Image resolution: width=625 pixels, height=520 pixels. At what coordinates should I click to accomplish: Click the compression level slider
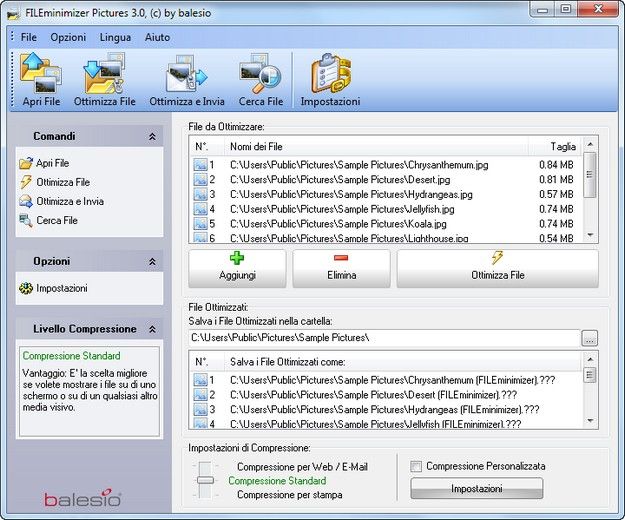[204, 480]
